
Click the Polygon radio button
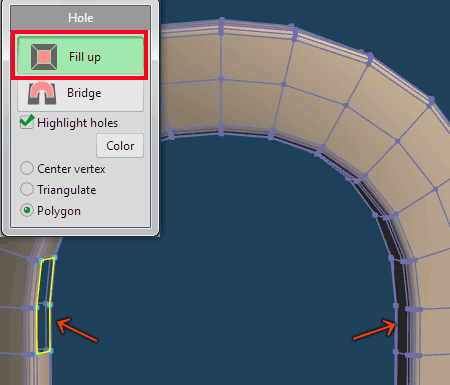[27, 210]
